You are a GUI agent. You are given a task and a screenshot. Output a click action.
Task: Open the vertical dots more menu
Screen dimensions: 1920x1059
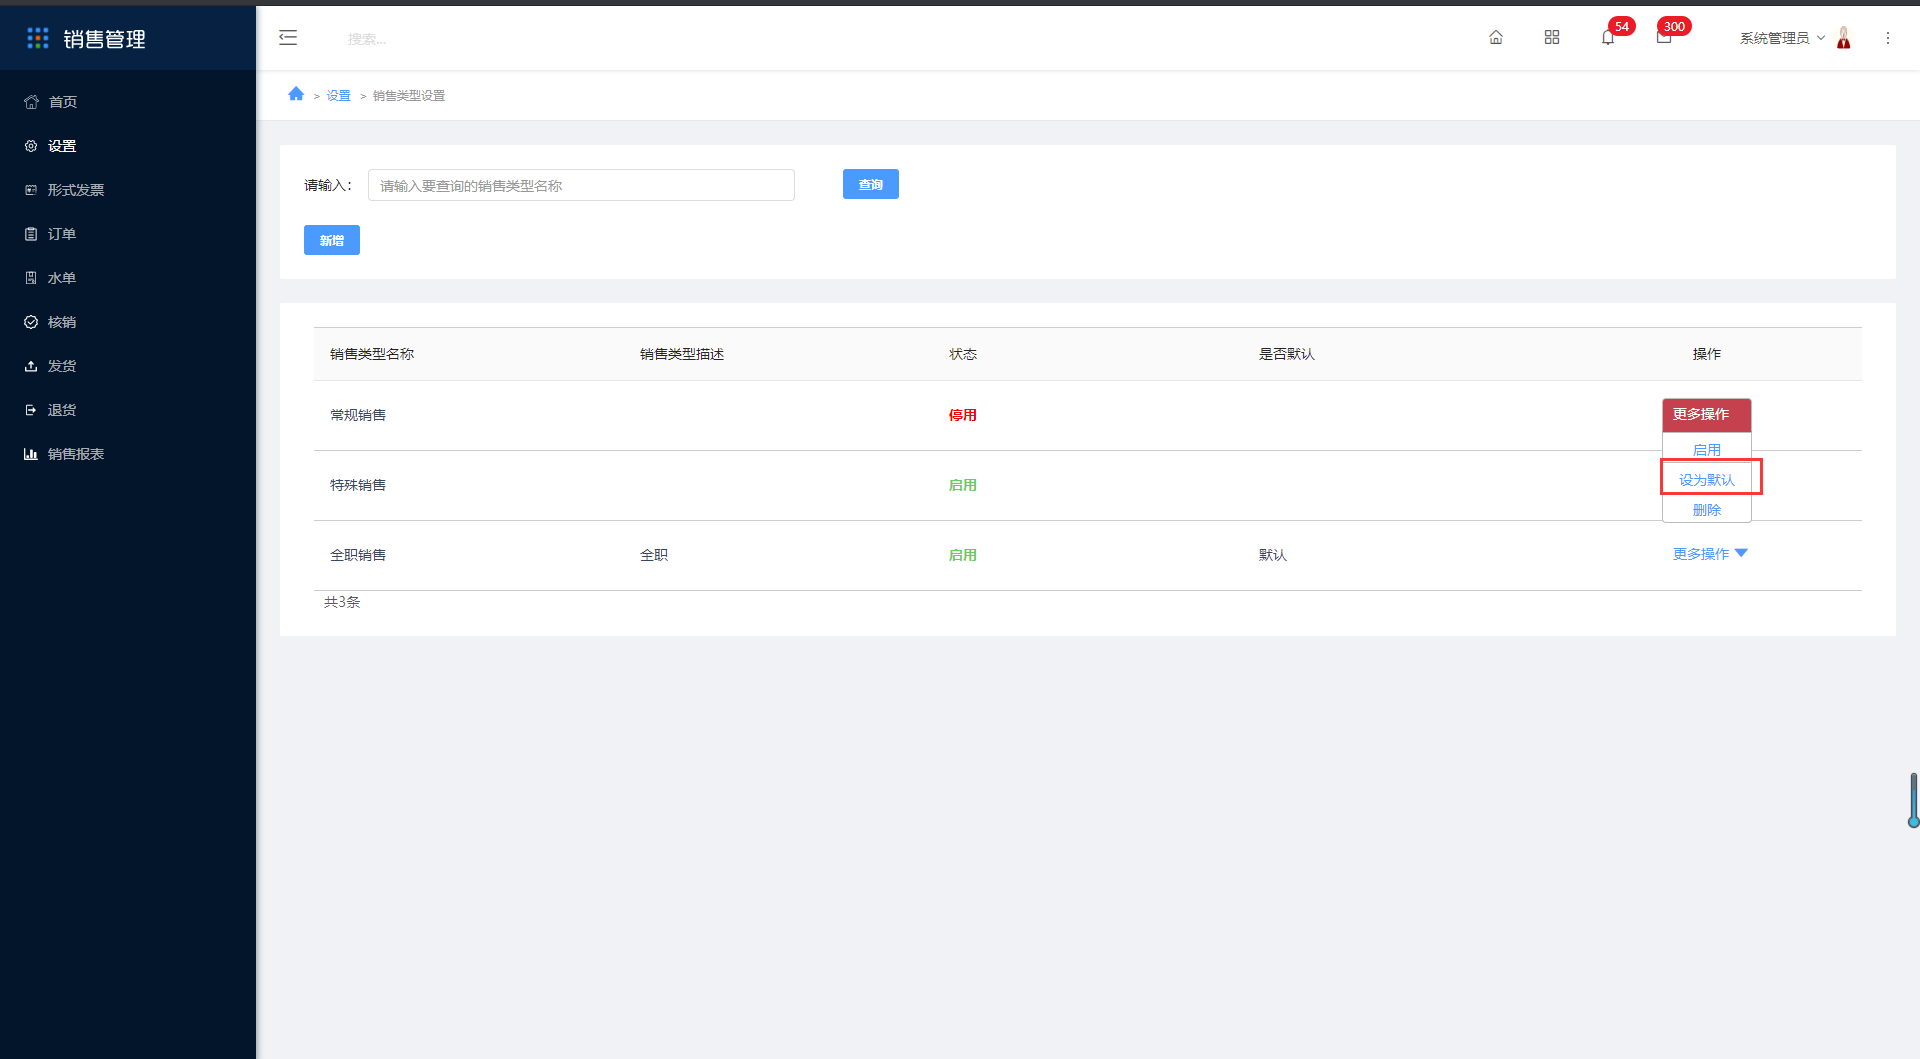coord(1888,38)
